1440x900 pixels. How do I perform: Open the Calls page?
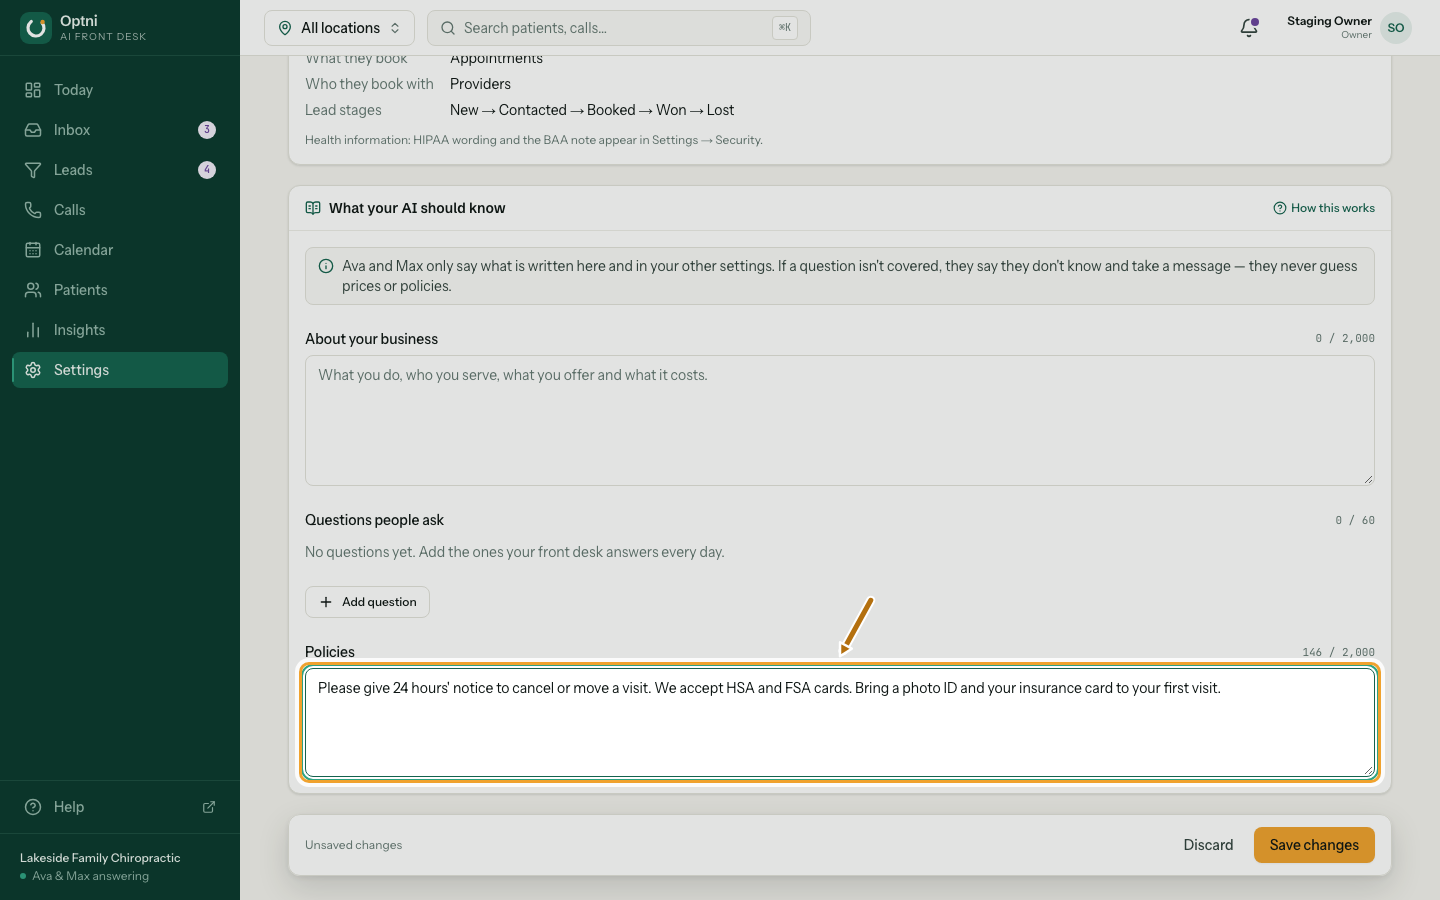click(x=120, y=210)
